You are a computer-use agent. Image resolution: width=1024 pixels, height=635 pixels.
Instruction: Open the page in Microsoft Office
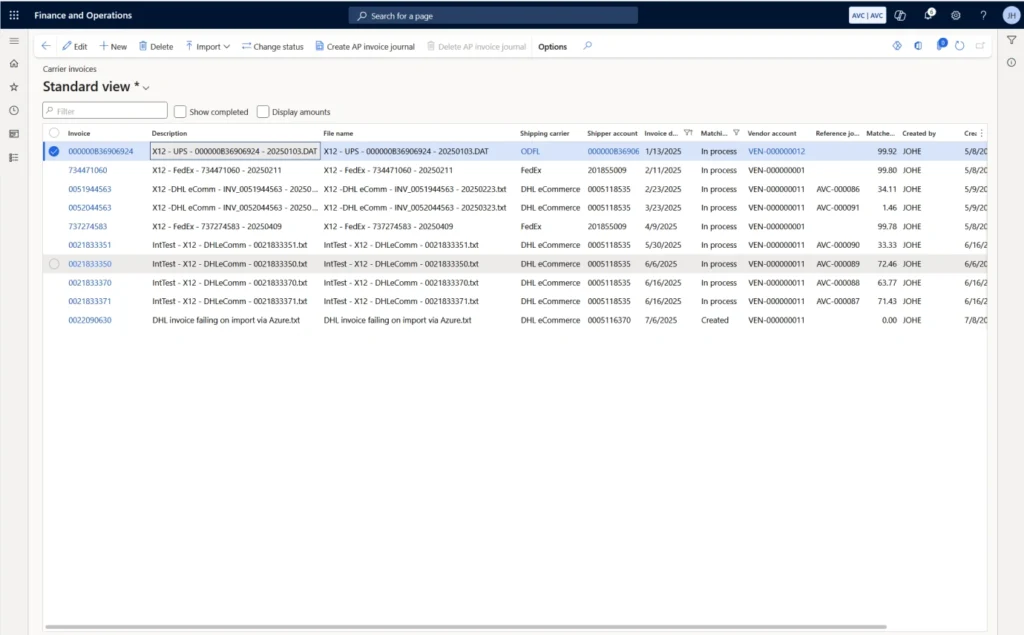pyautogui.click(x=918, y=46)
